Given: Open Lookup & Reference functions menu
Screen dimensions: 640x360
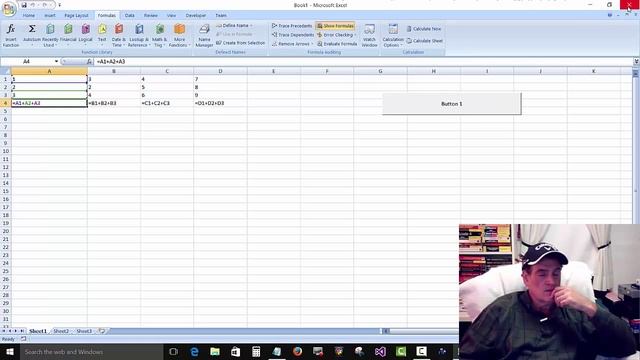Looking at the screenshot, I should point(139,35).
